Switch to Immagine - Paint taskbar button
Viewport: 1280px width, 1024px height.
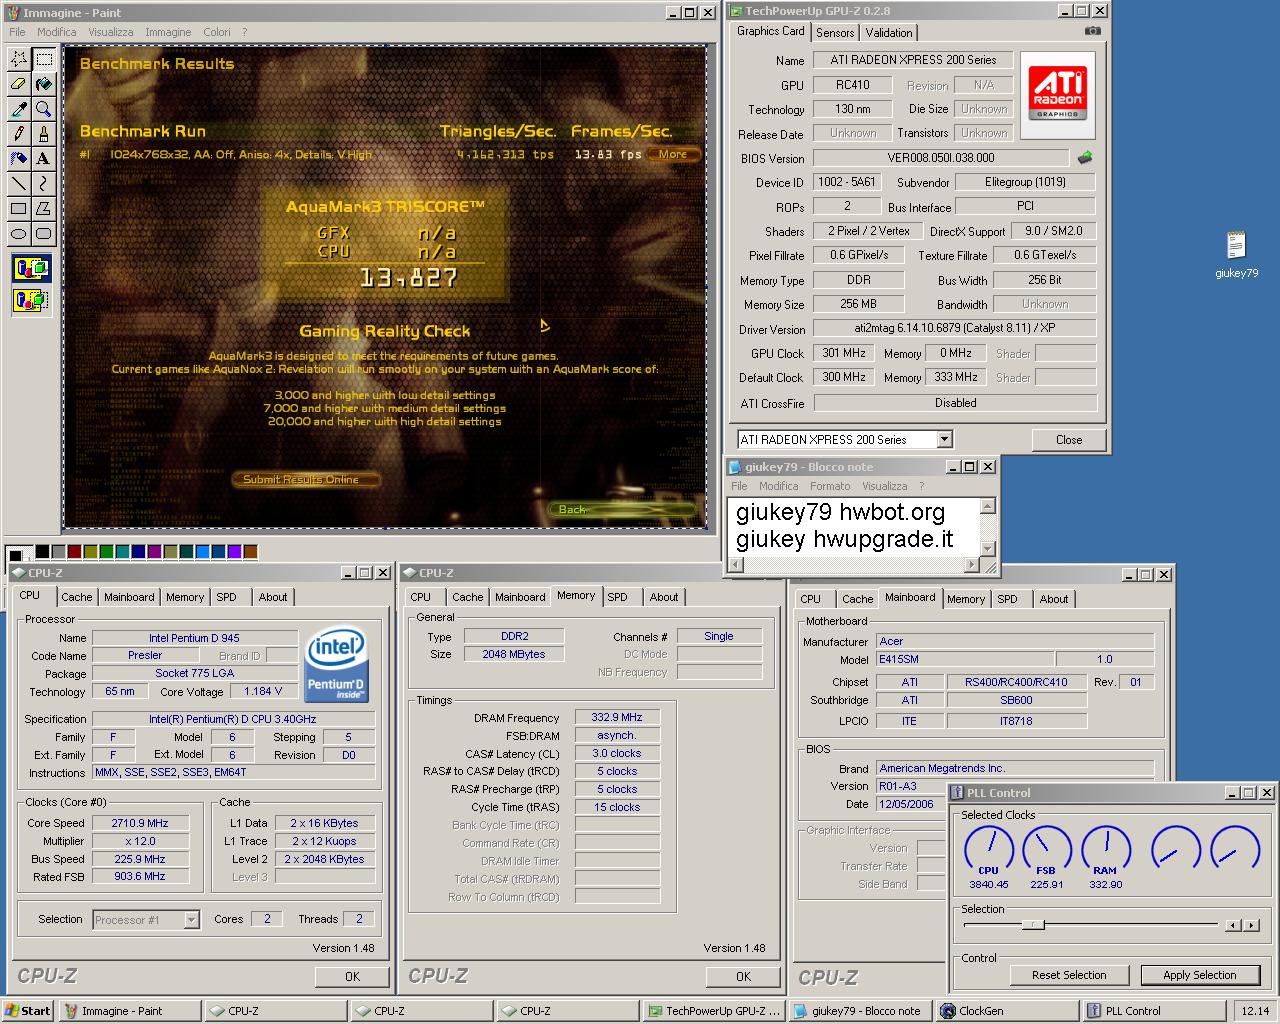click(x=129, y=1011)
